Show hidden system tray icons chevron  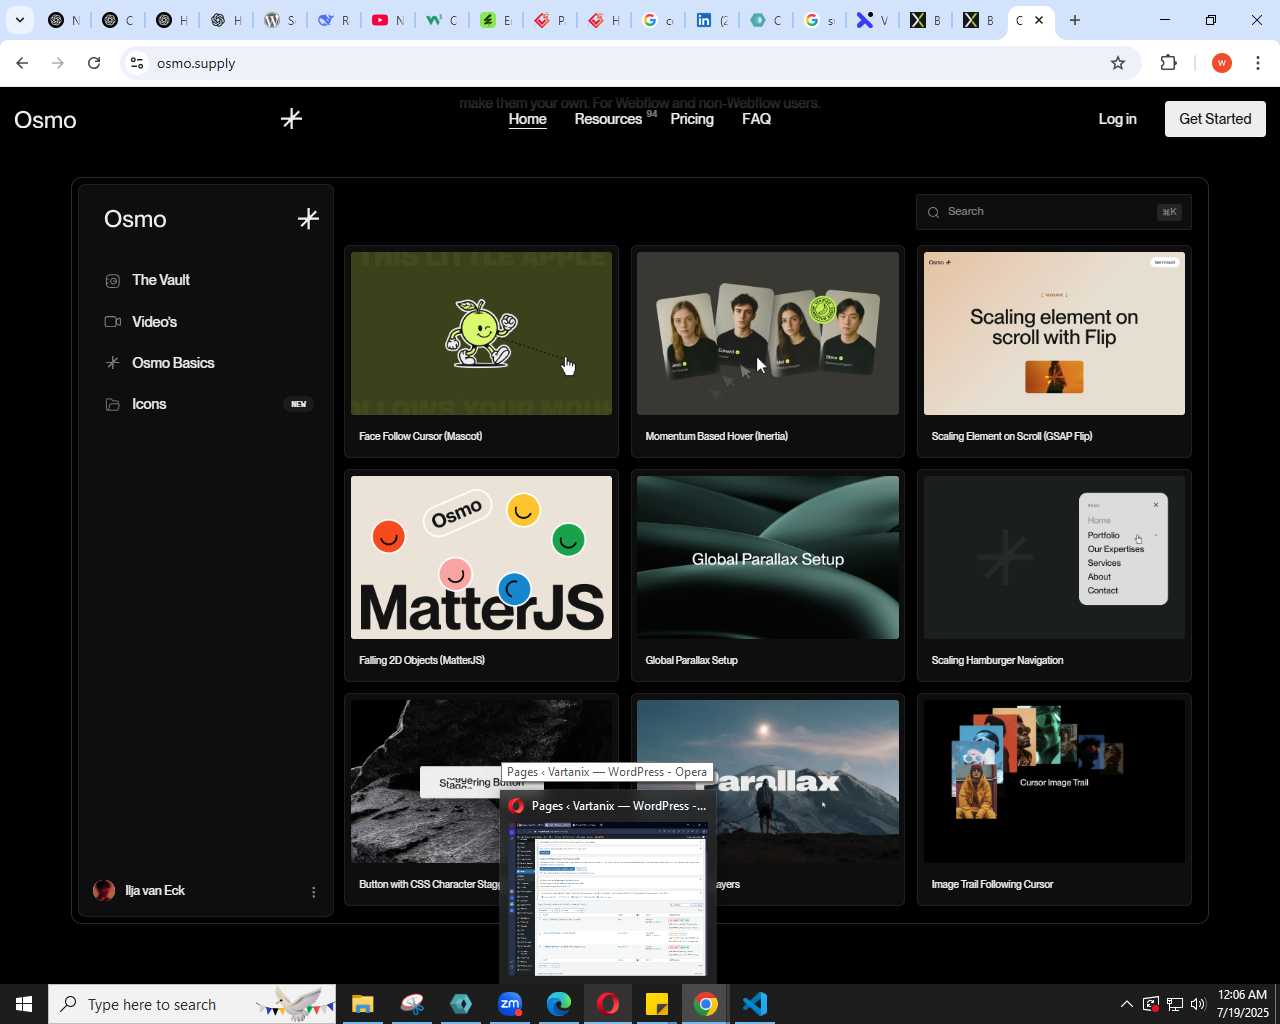[1126, 1004]
